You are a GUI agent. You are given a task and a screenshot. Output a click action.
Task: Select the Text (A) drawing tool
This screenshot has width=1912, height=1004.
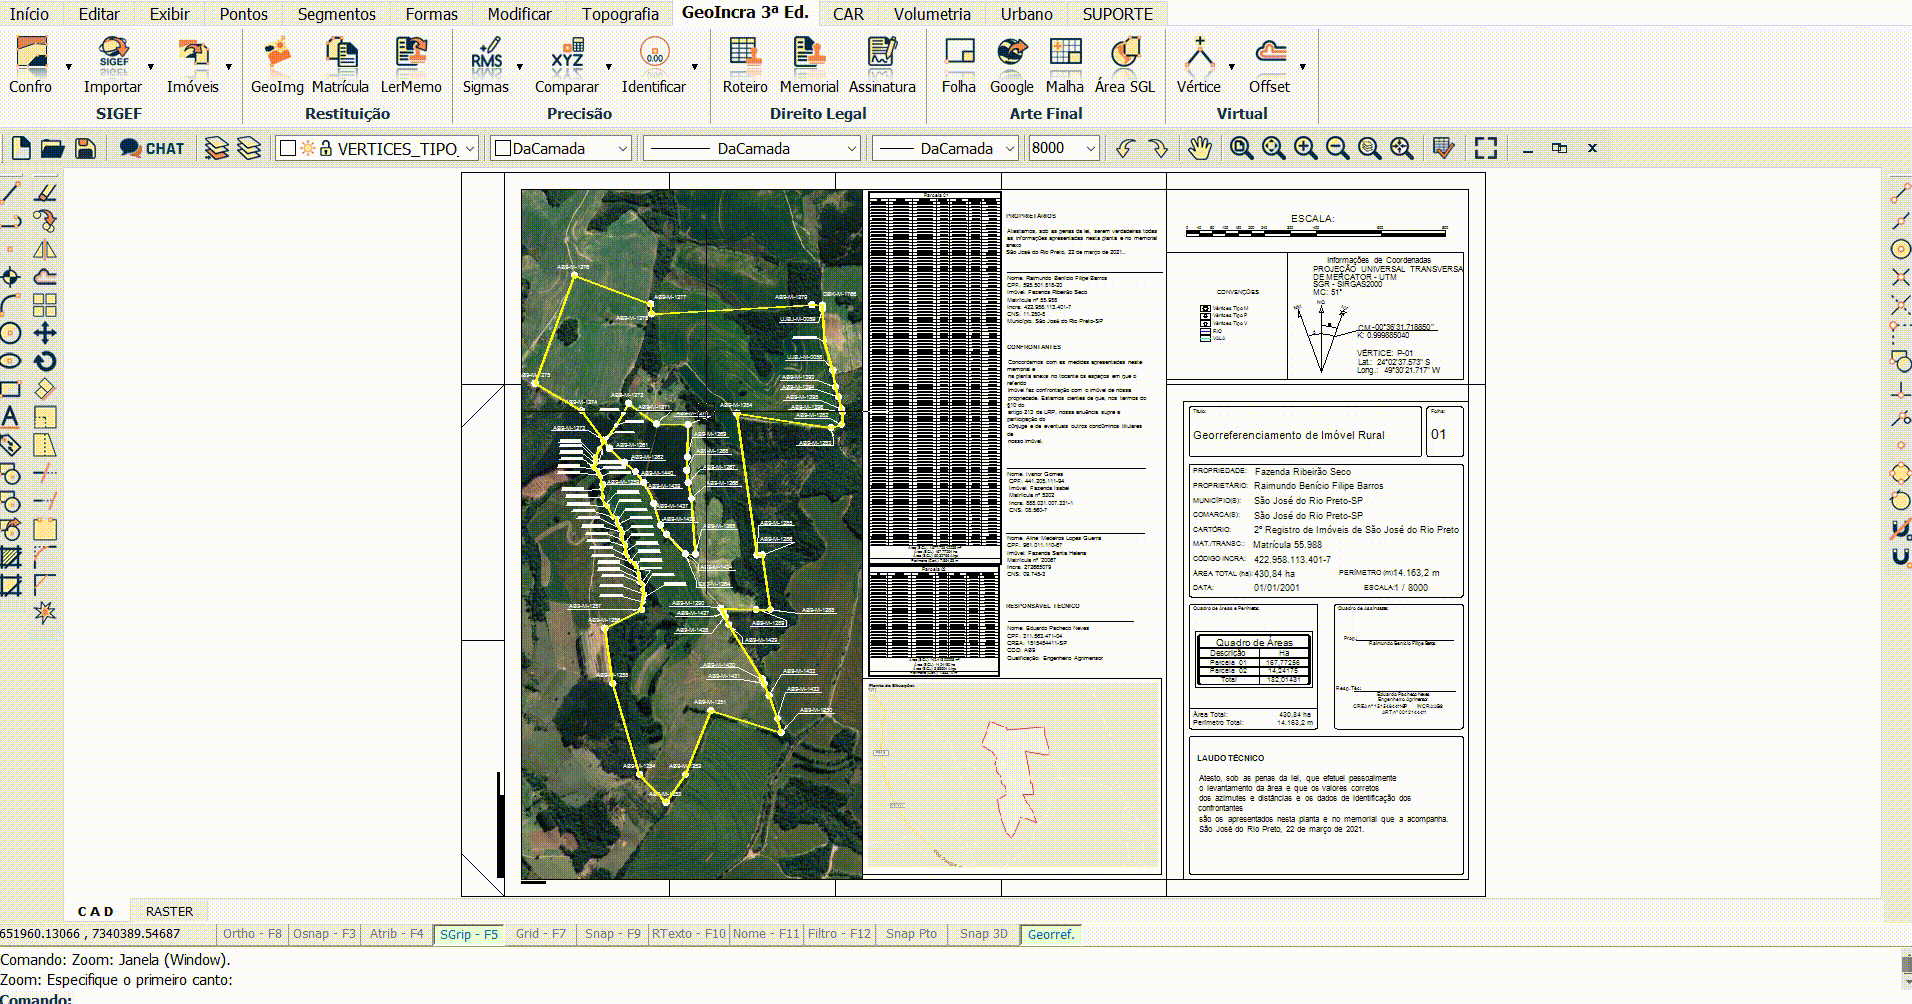[x=10, y=417]
